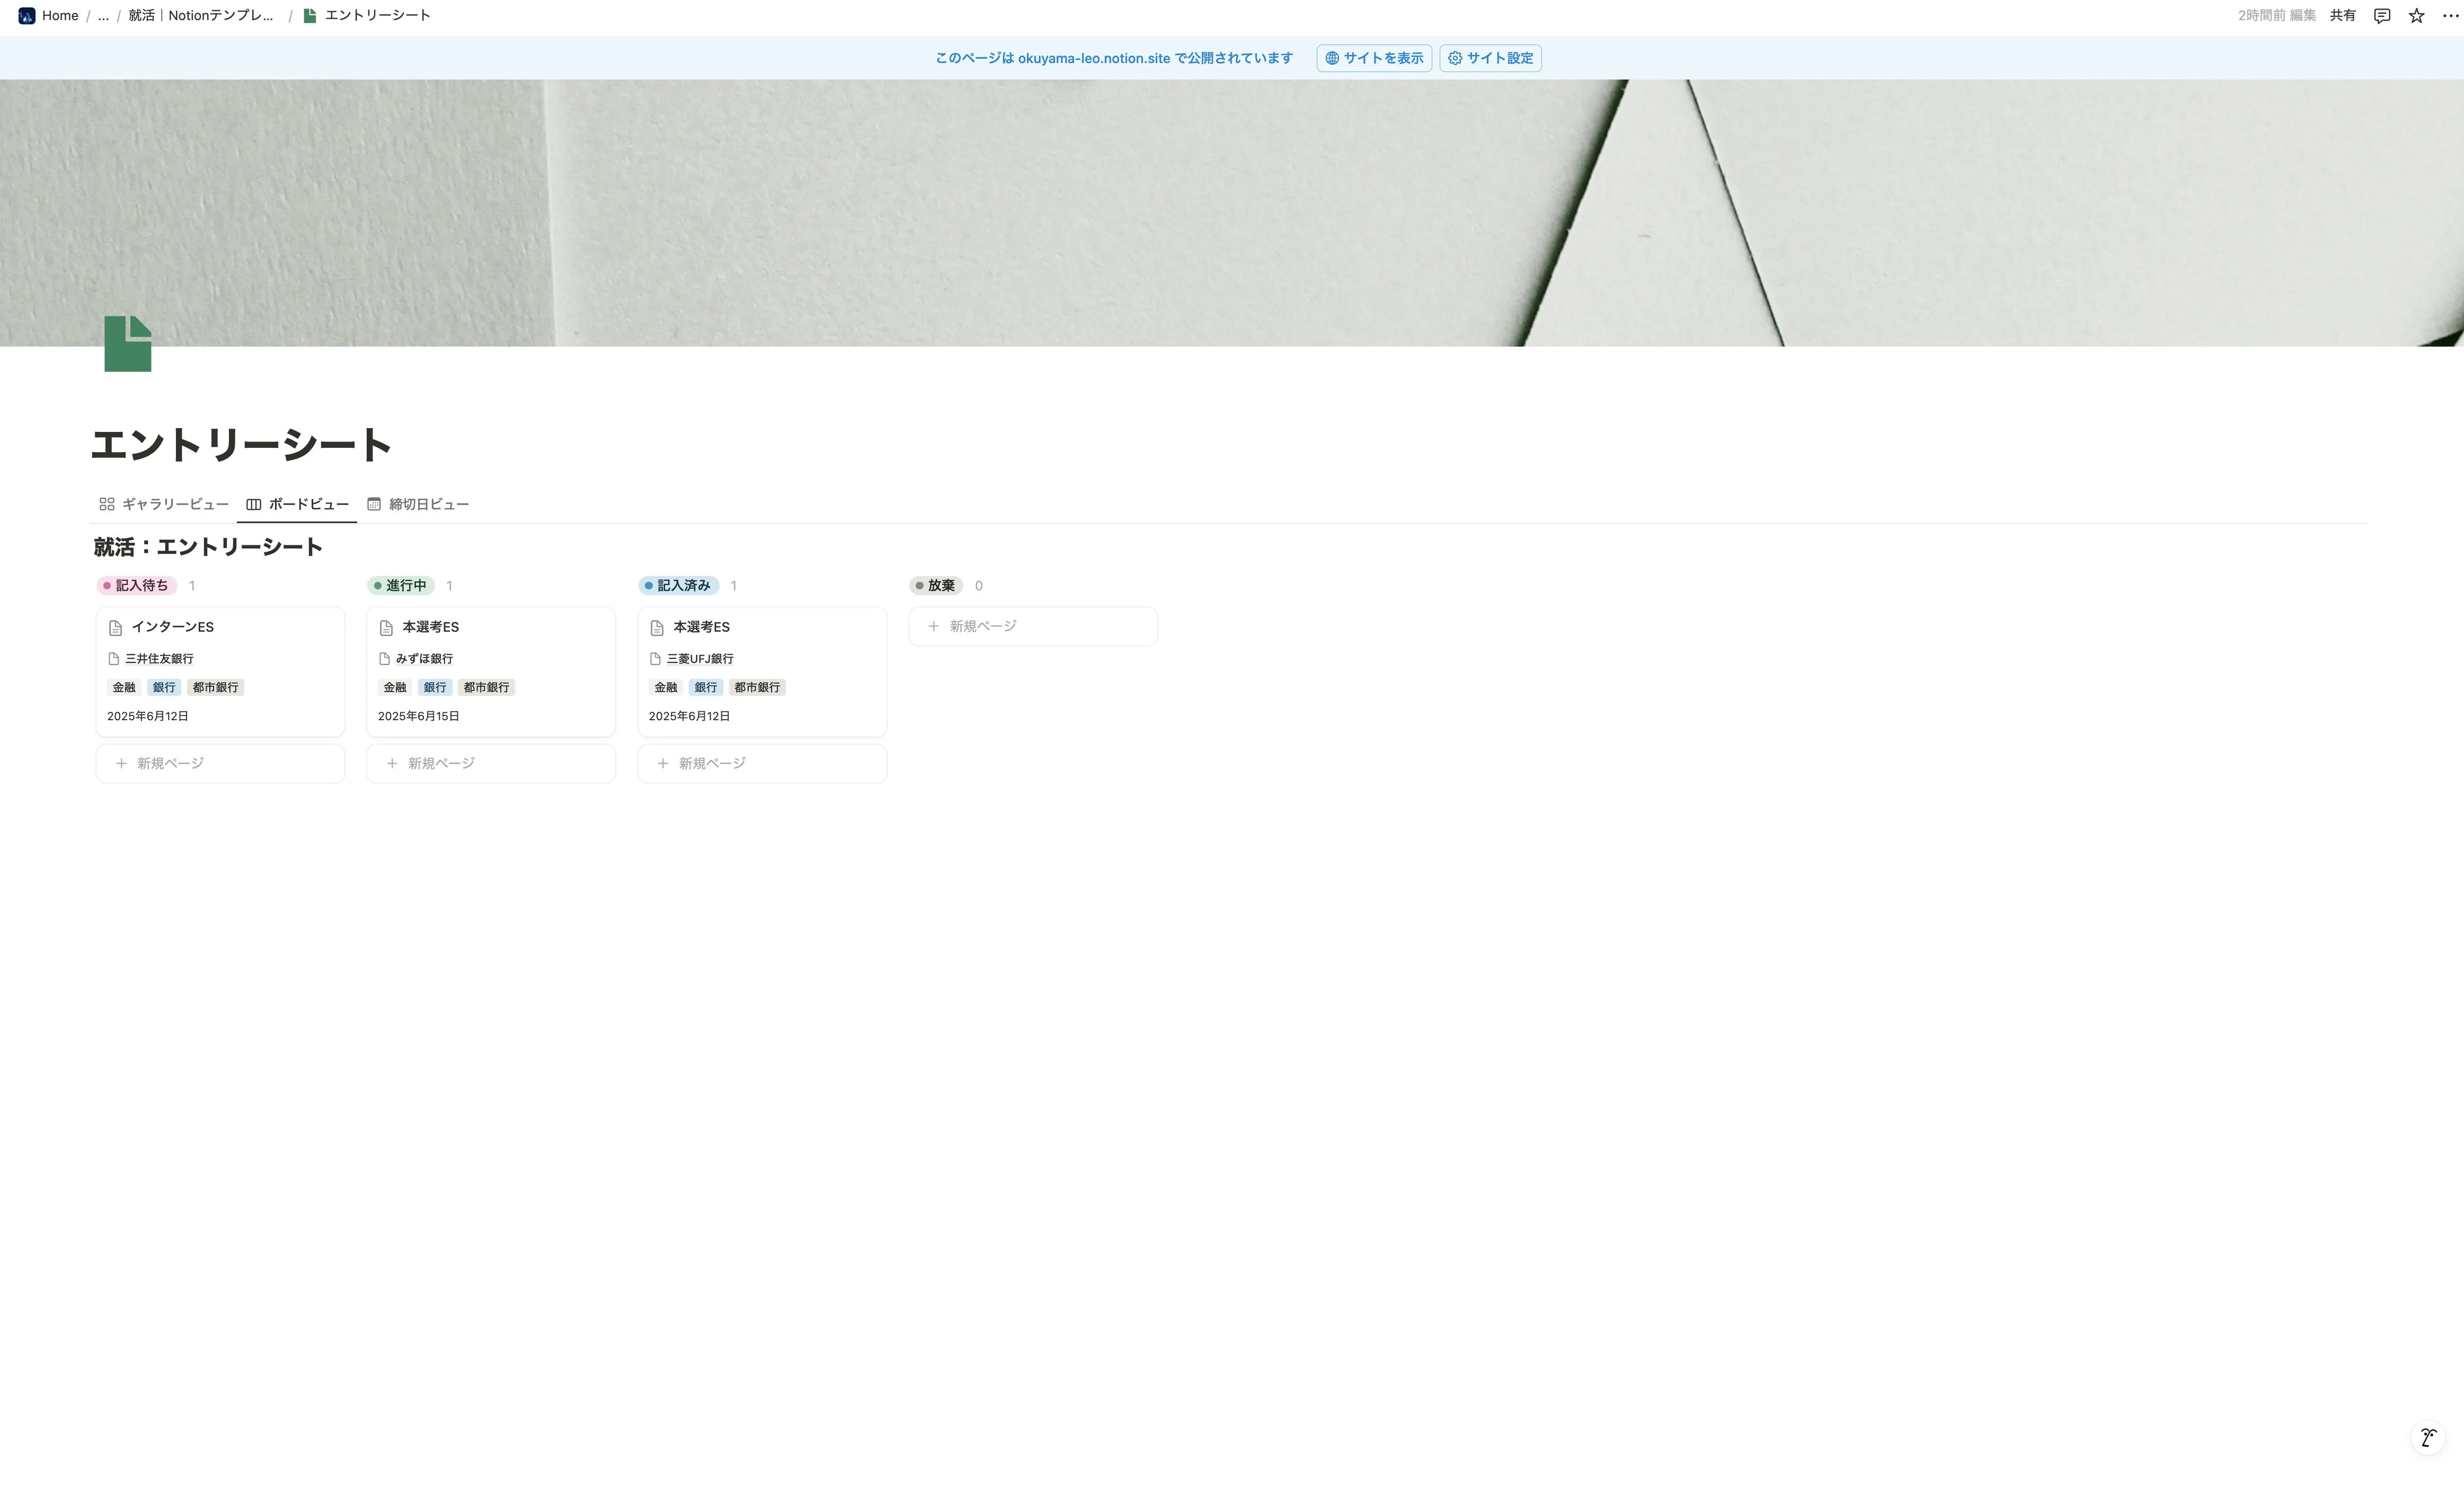
Task: Click the green page icon above エントリーシート title
Action: click(127, 343)
